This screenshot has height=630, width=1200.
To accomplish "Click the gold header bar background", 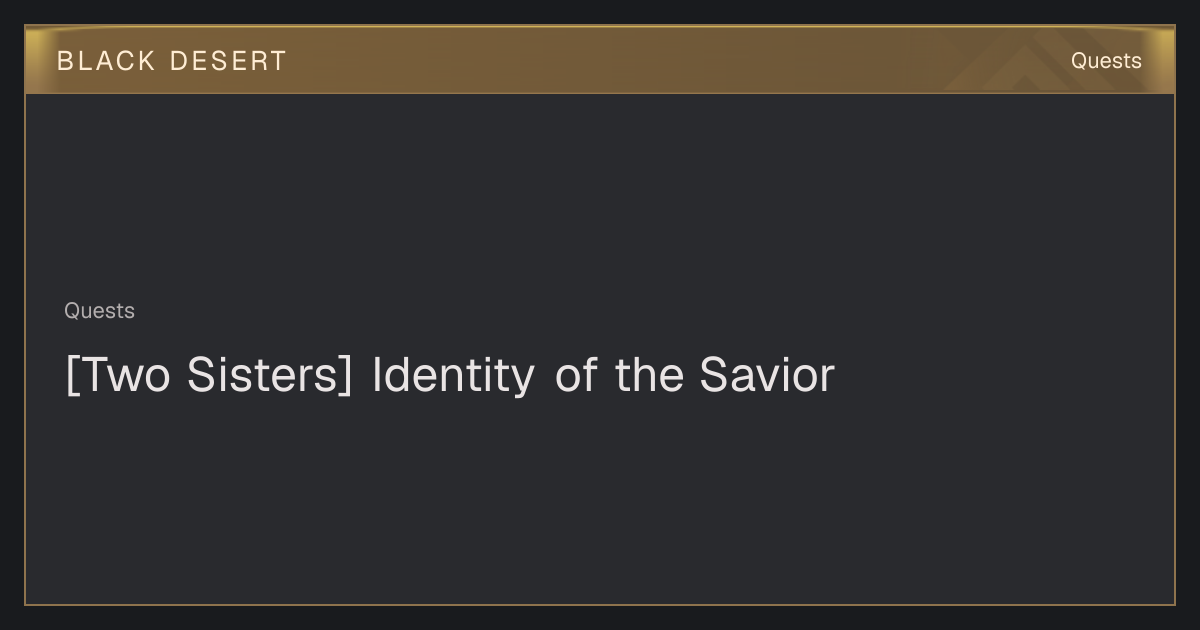I will [600, 60].
